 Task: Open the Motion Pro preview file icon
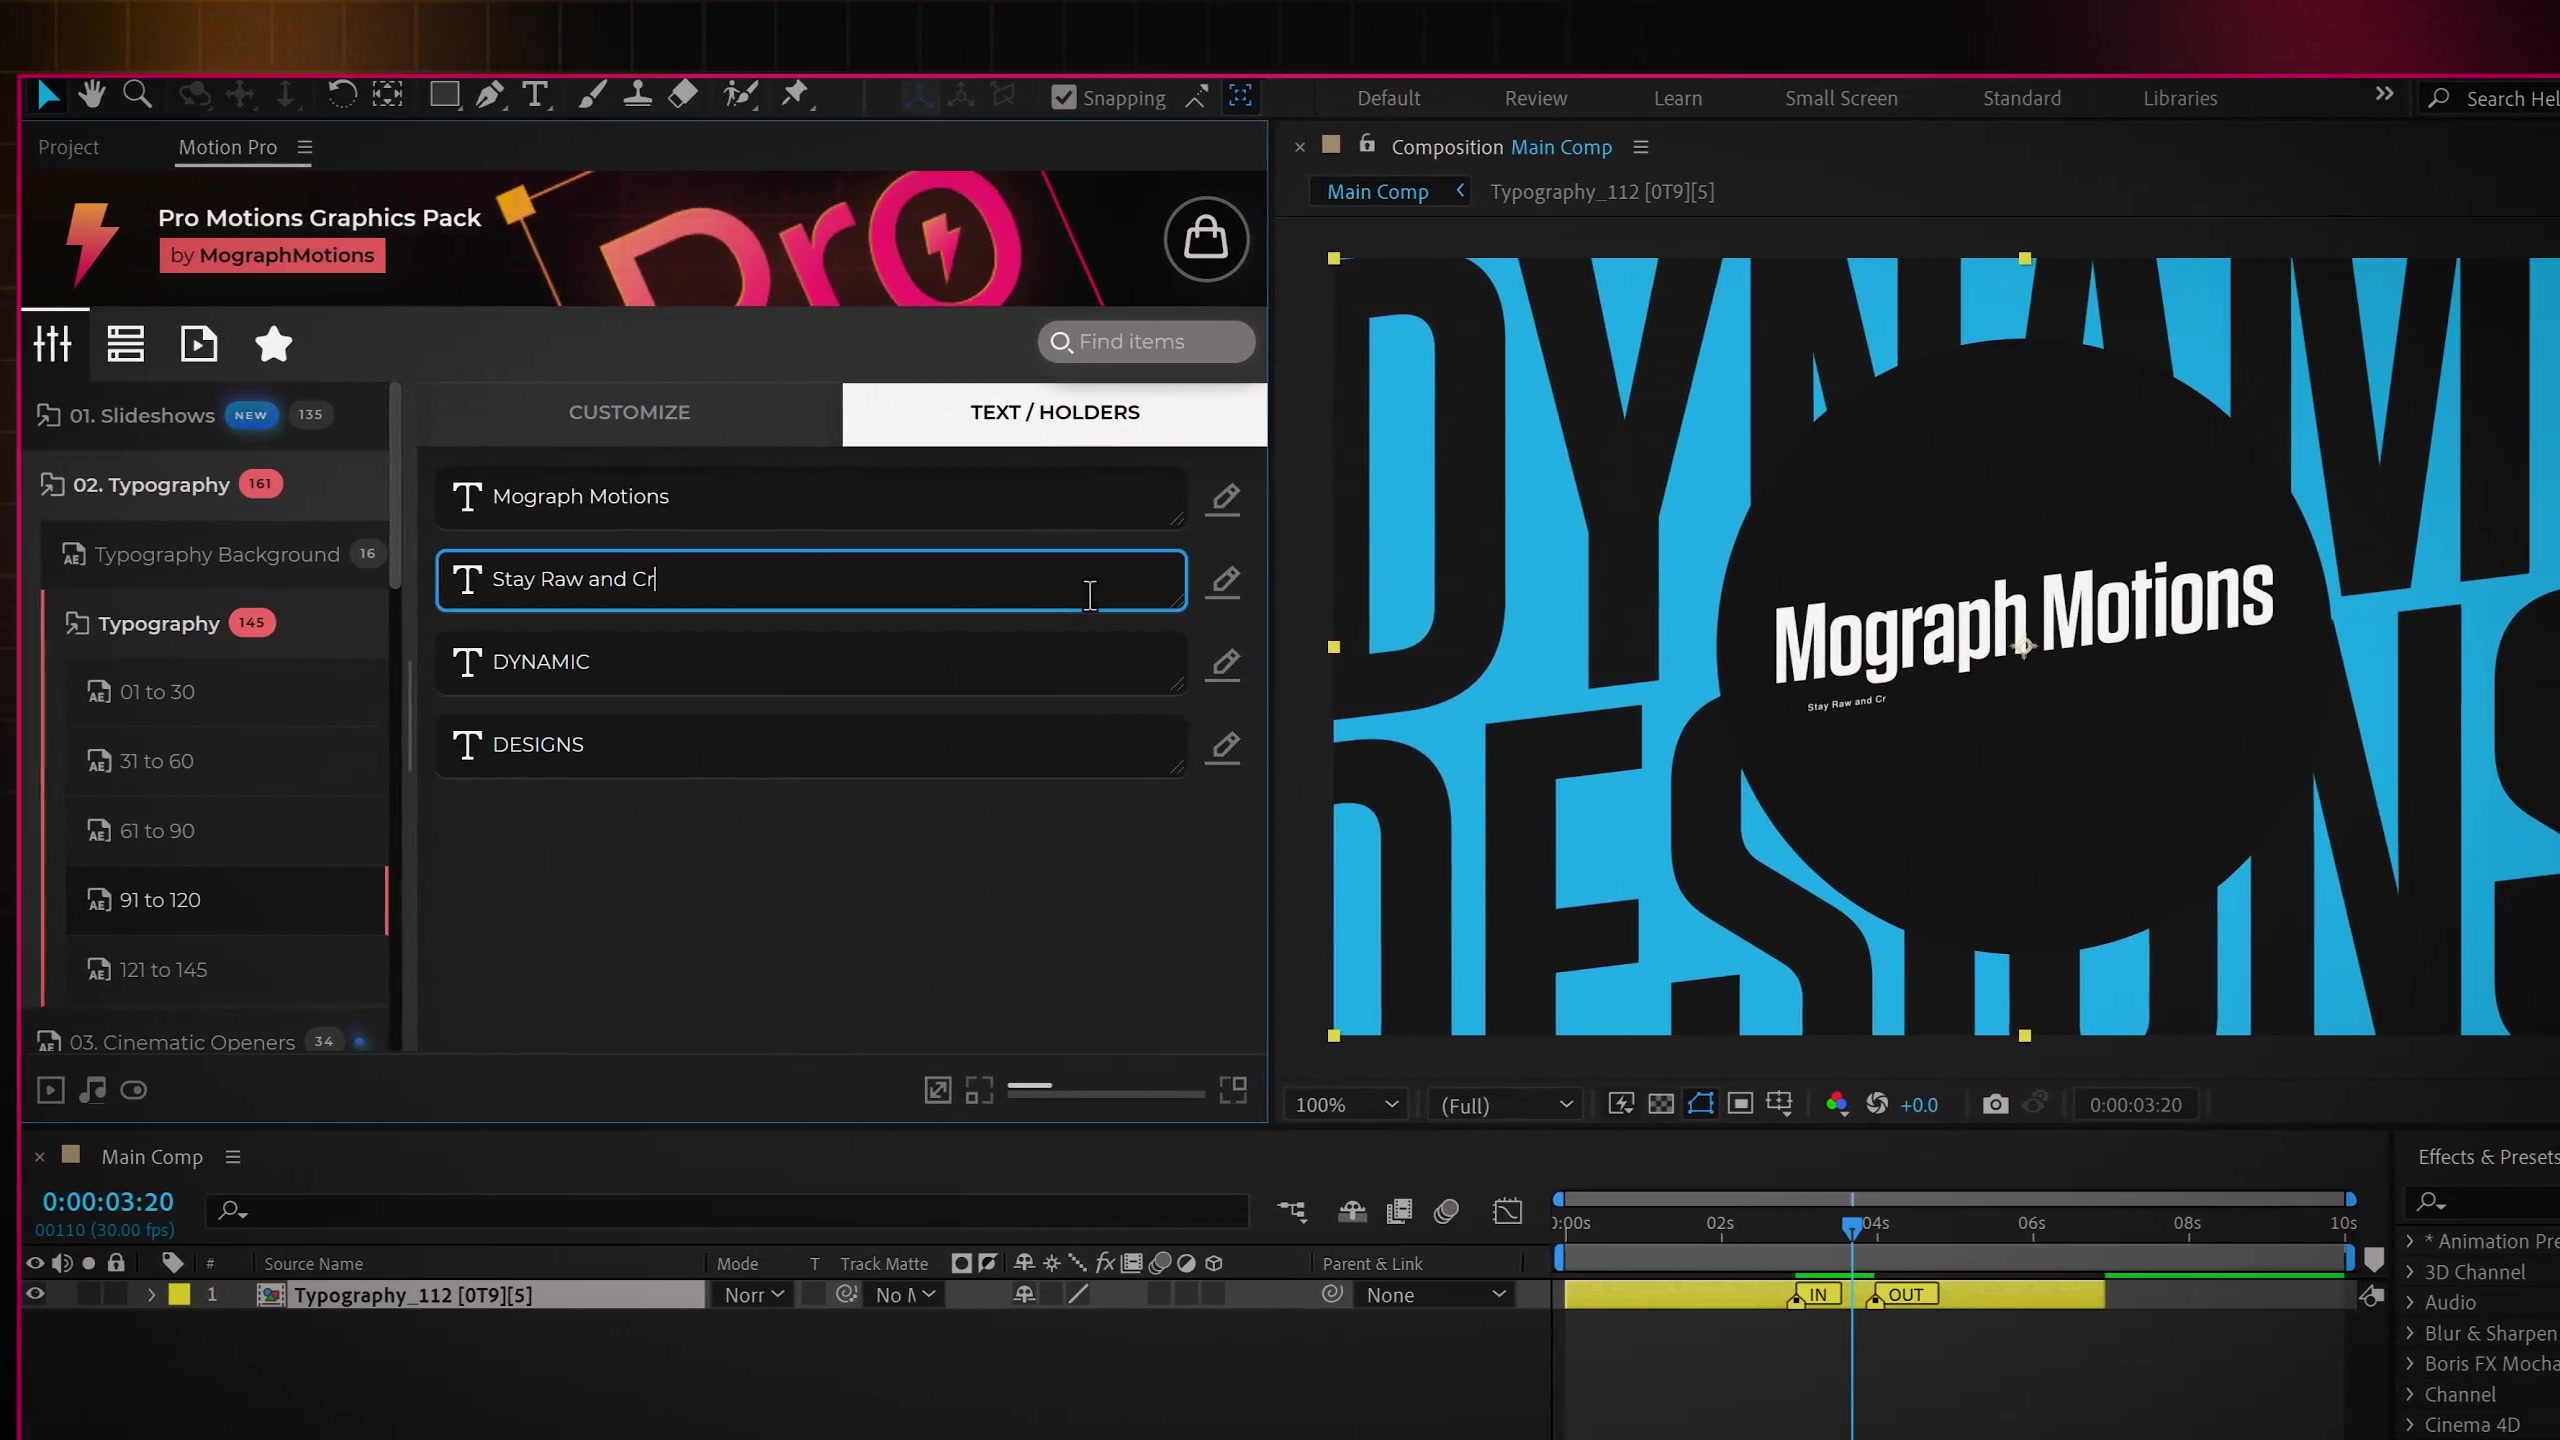coord(199,344)
